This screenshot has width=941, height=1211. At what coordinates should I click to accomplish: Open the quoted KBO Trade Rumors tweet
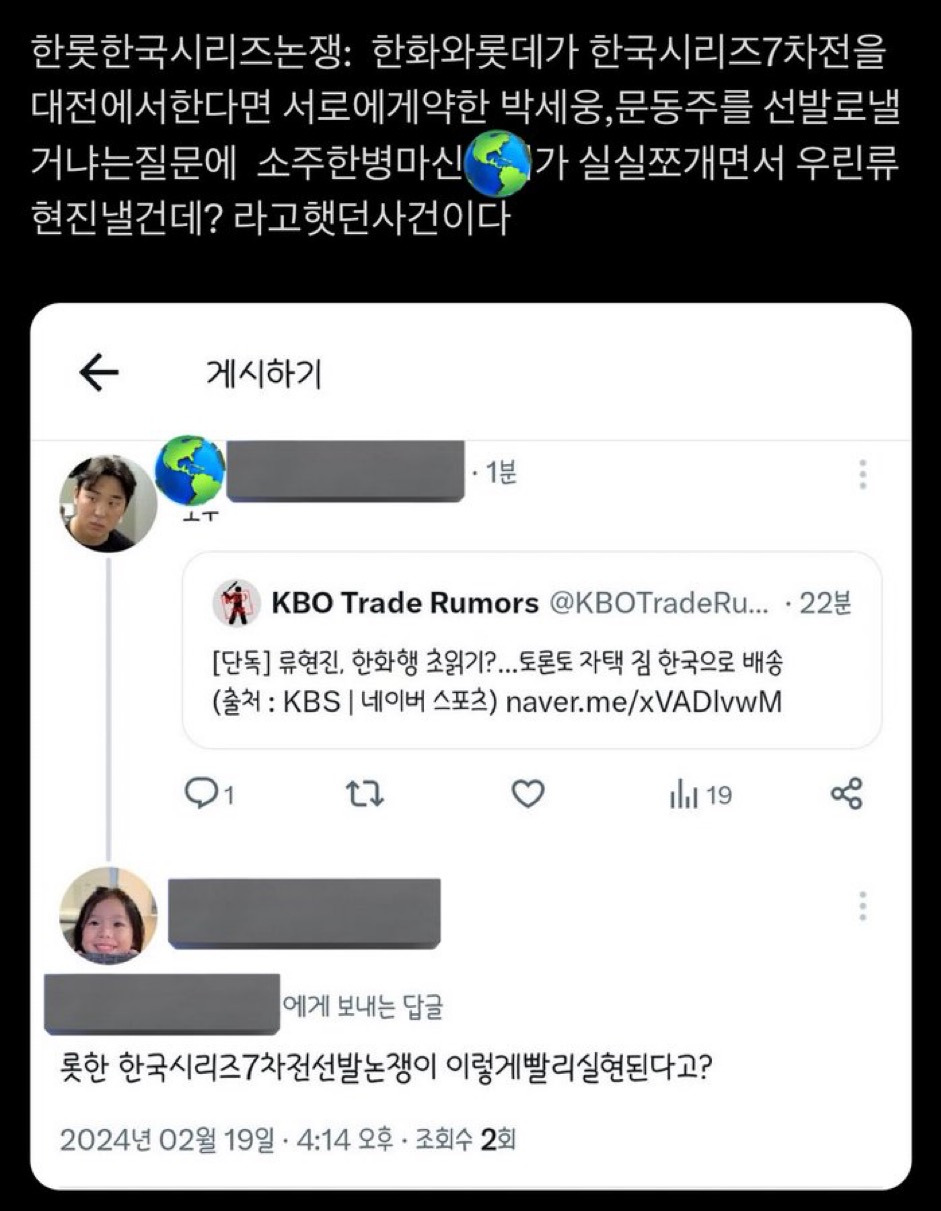click(532, 650)
